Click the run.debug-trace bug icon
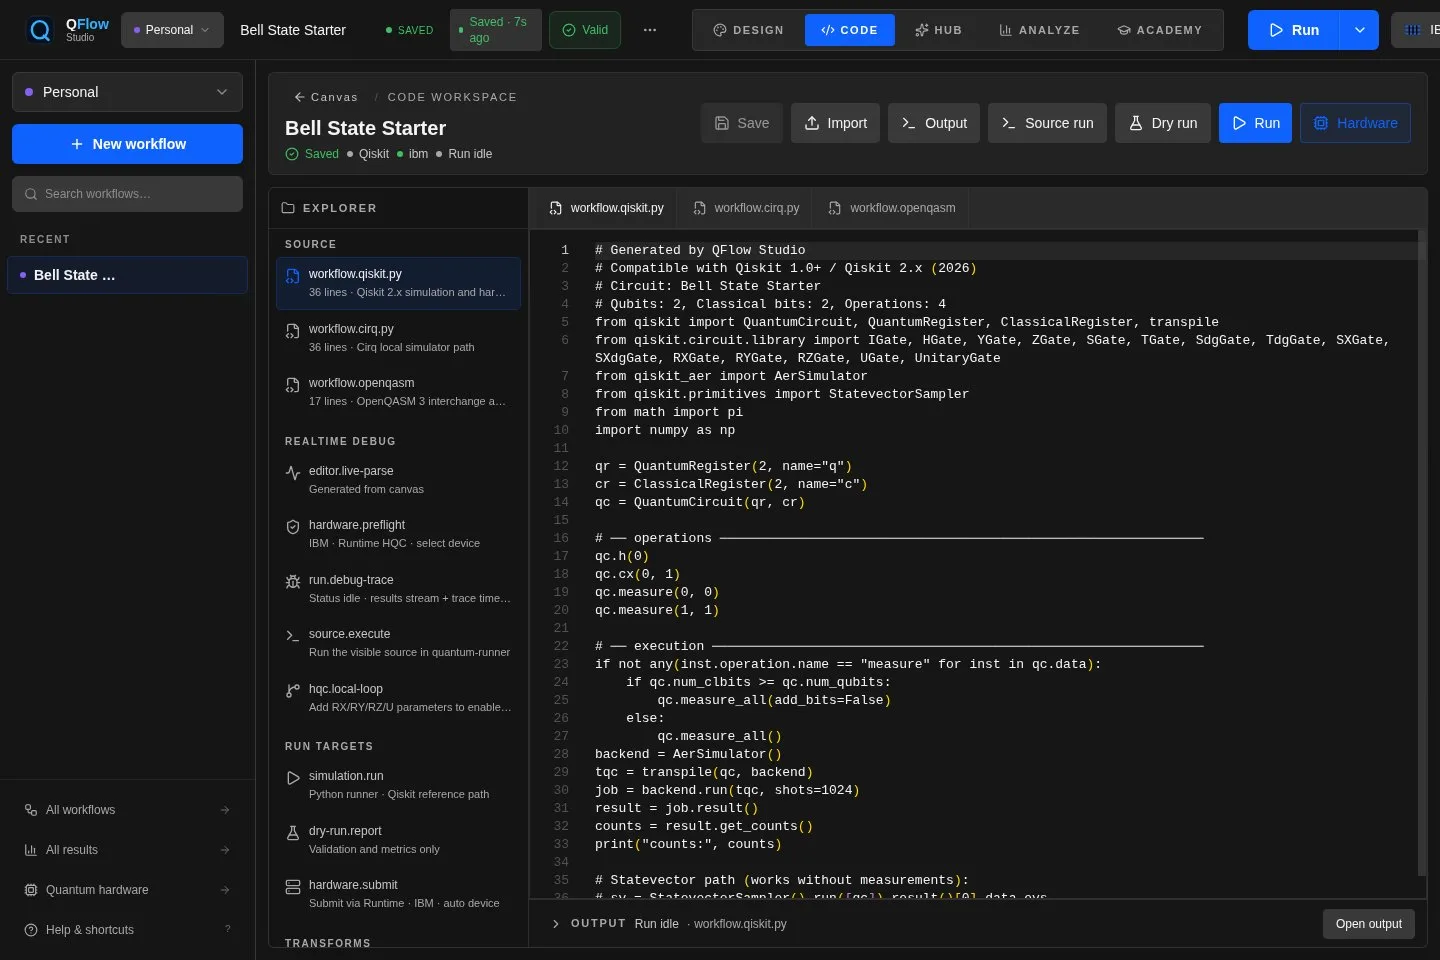 (293, 582)
